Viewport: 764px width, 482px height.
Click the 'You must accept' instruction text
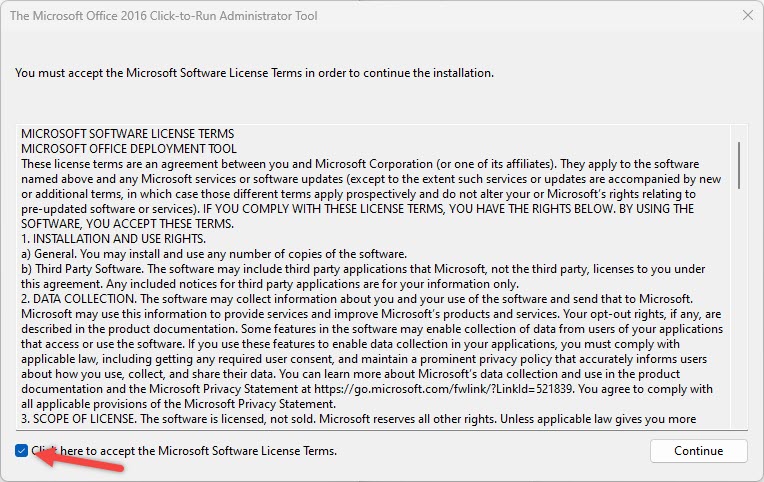254,73
